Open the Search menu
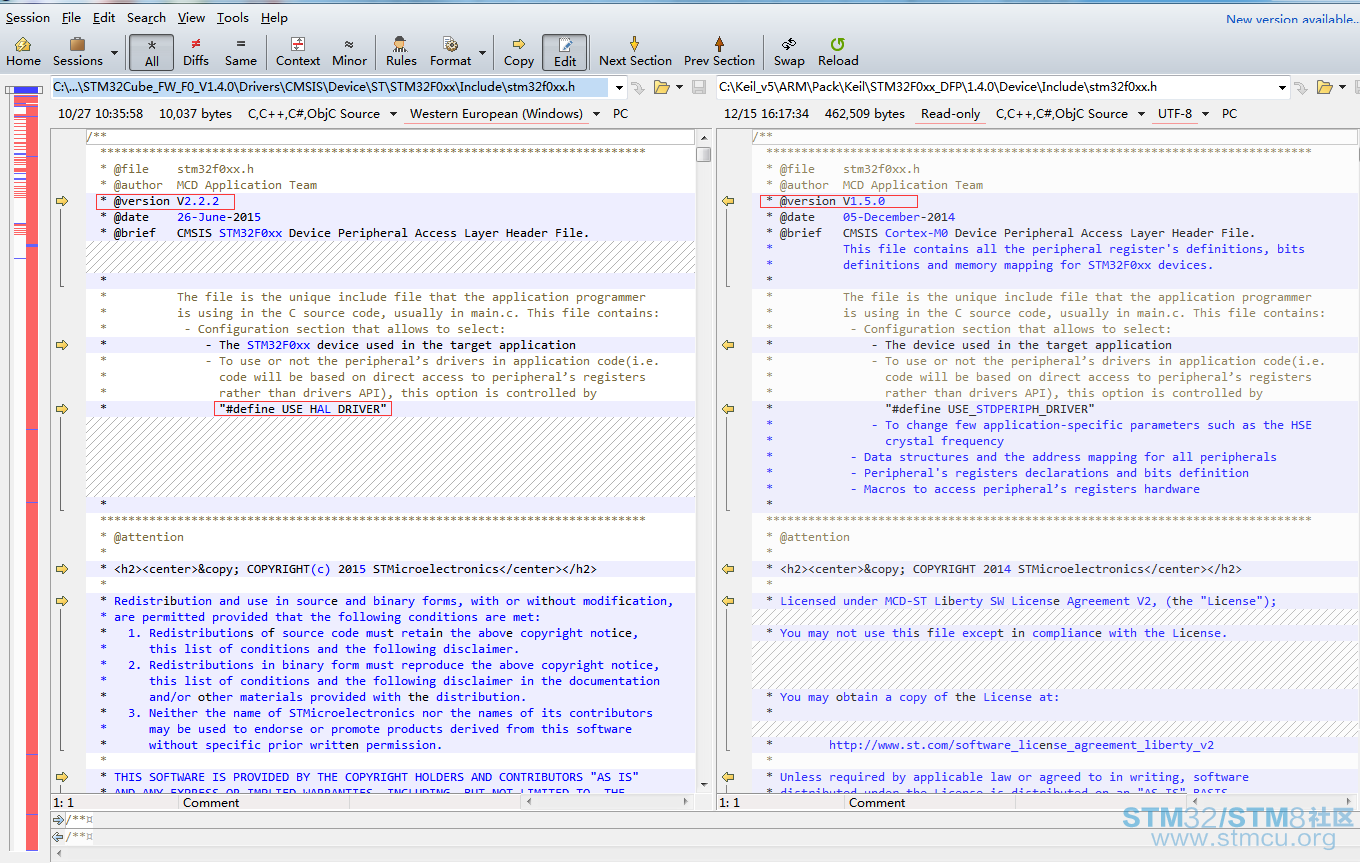1360x863 pixels. pos(146,18)
